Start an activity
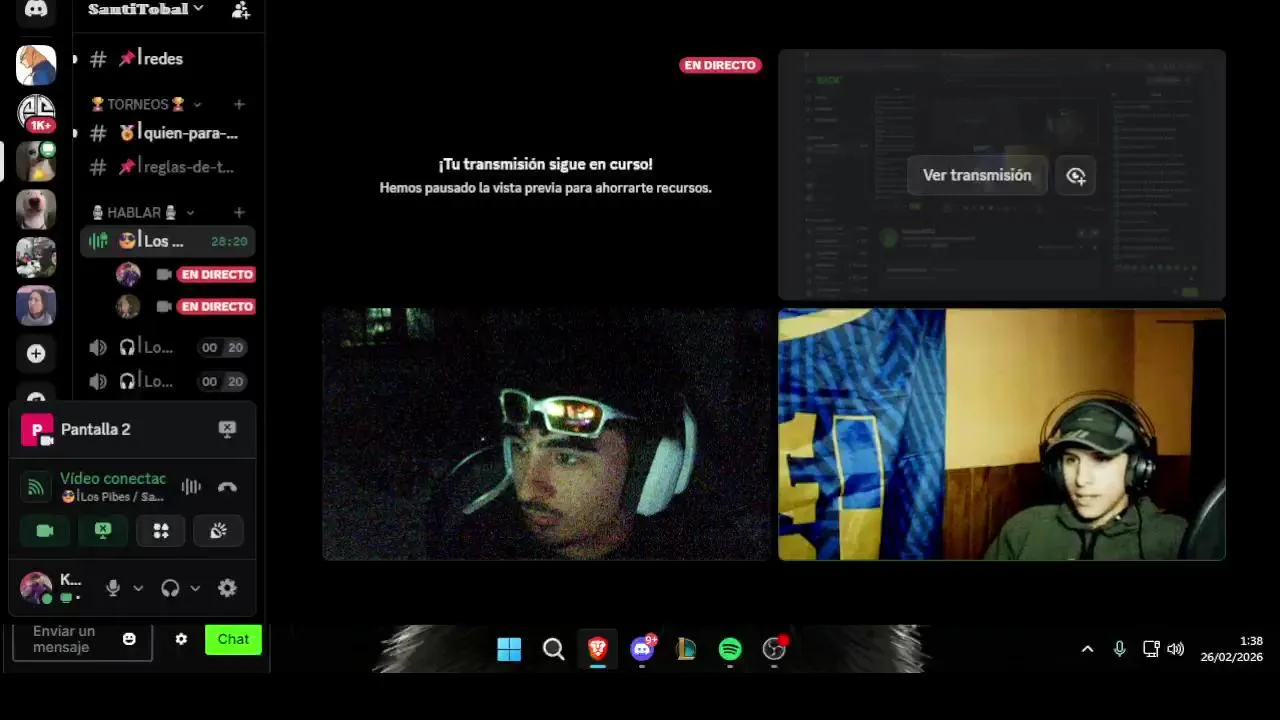The width and height of the screenshot is (1280, 720). 160,531
